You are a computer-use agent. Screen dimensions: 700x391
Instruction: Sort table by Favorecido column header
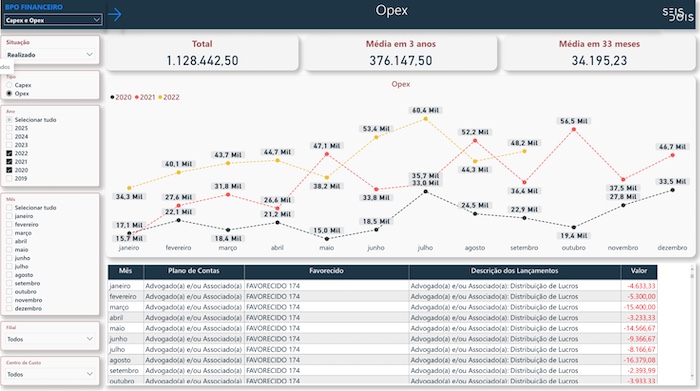click(x=326, y=271)
